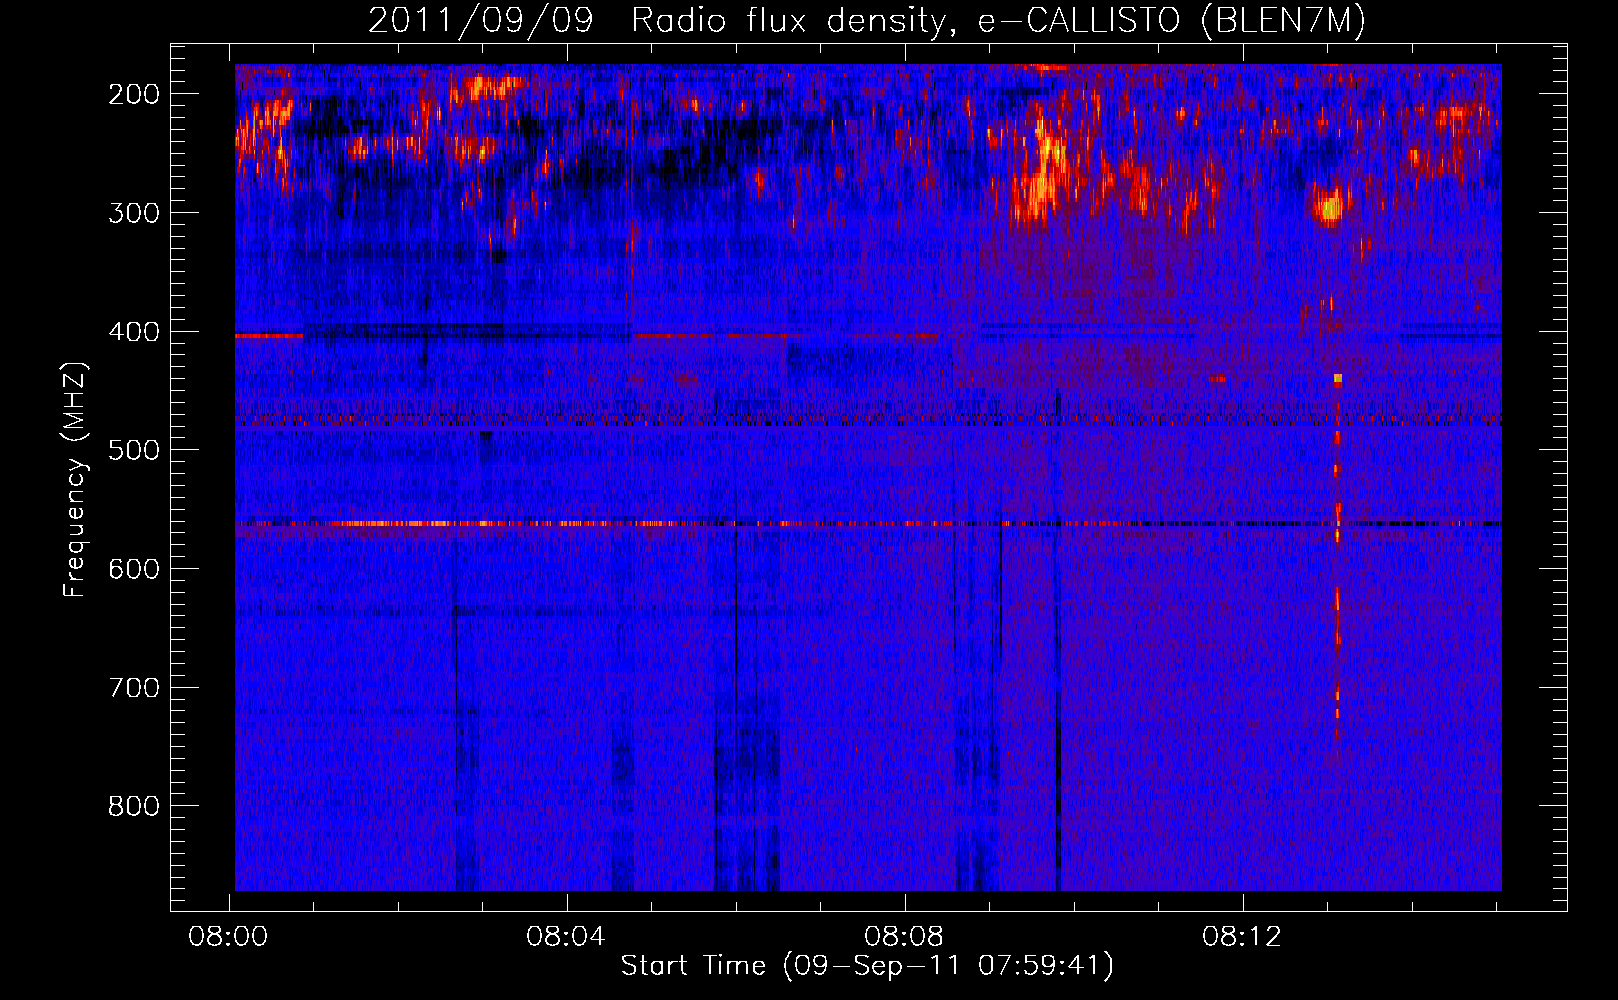
Task: Click the small yellow square marker near 440 MHz
Action: [1338, 378]
